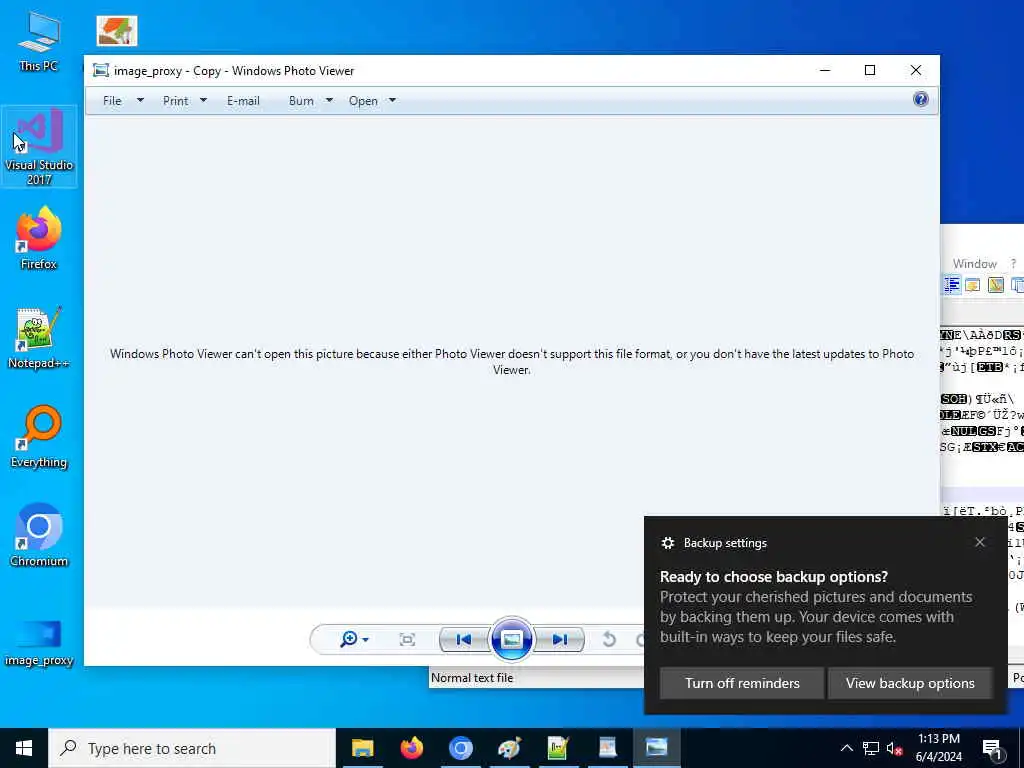Open the Photo Viewer help icon

pos(920,99)
